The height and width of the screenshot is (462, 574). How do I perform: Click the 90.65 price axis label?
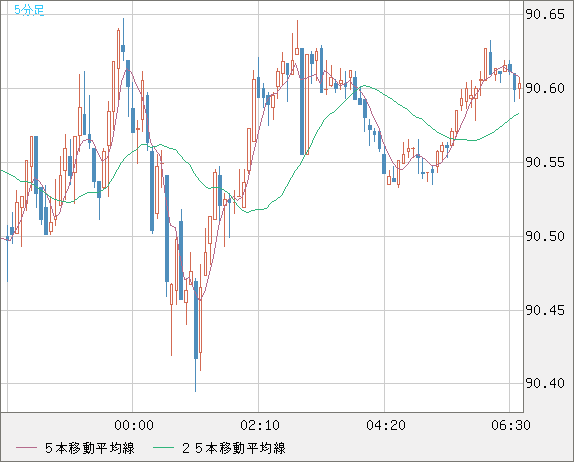(x=545, y=15)
